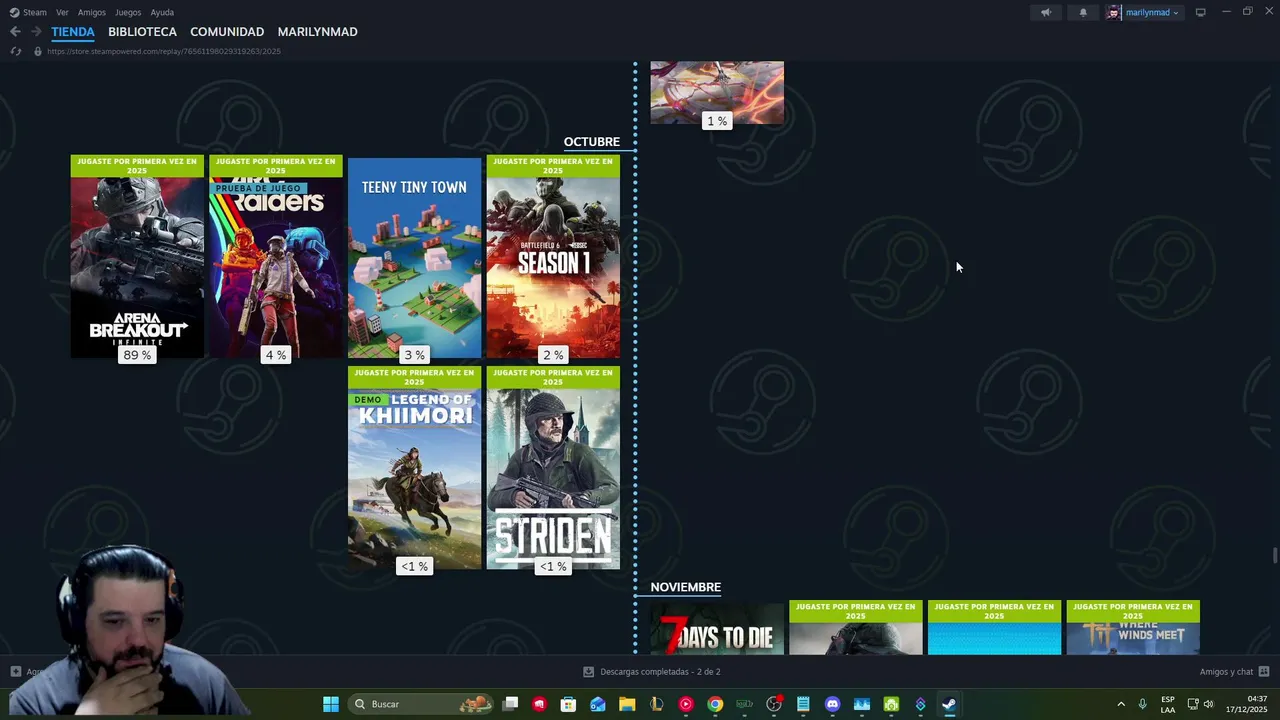Open the ESP LAA language selector
This screenshot has height=720, width=1280.
click(x=1168, y=704)
